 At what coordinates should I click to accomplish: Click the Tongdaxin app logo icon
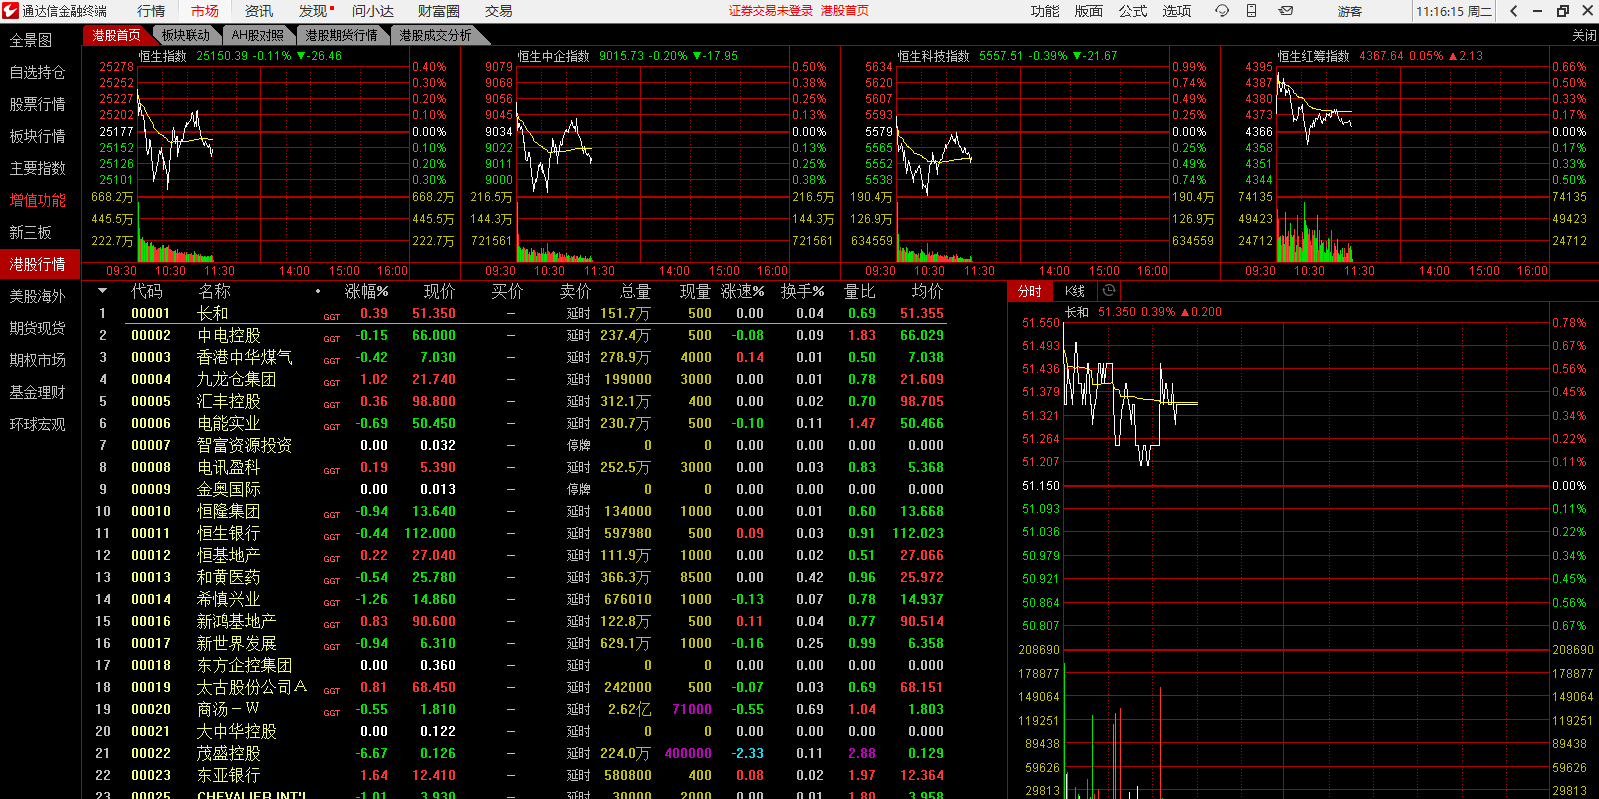(11, 11)
